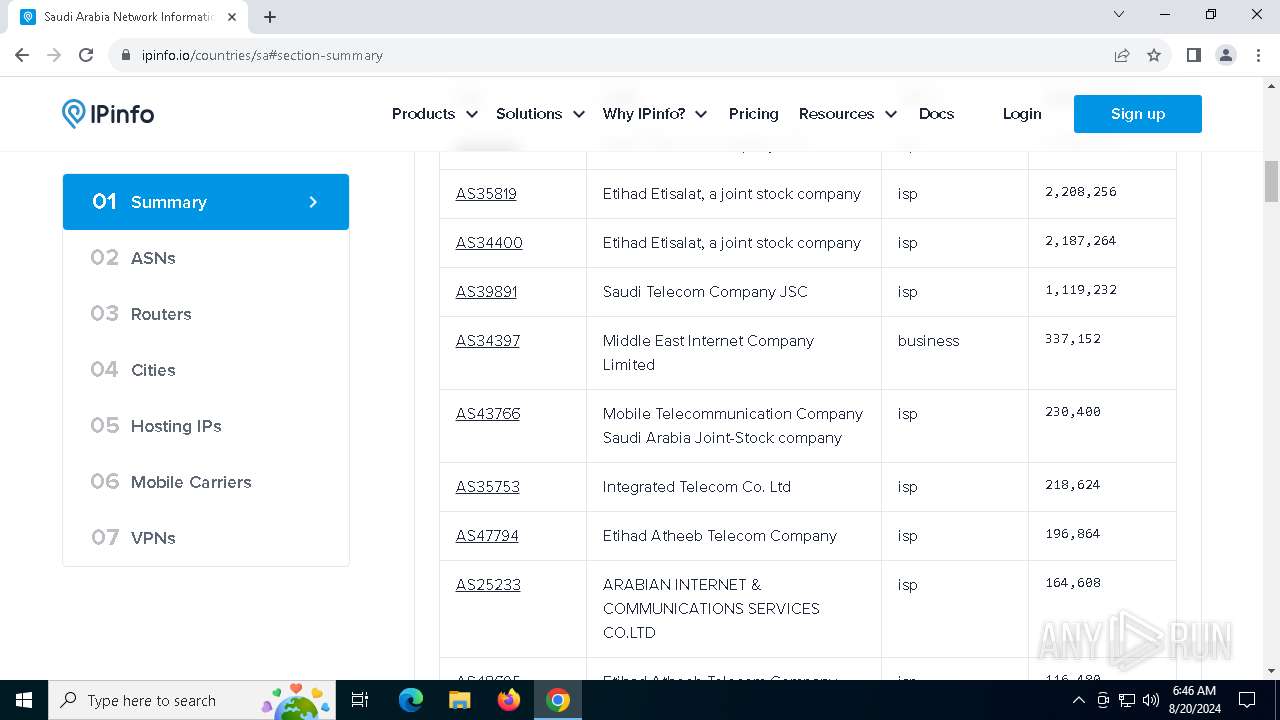Open the notifications action center
Screen dimensions: 1280x720
1247,700
